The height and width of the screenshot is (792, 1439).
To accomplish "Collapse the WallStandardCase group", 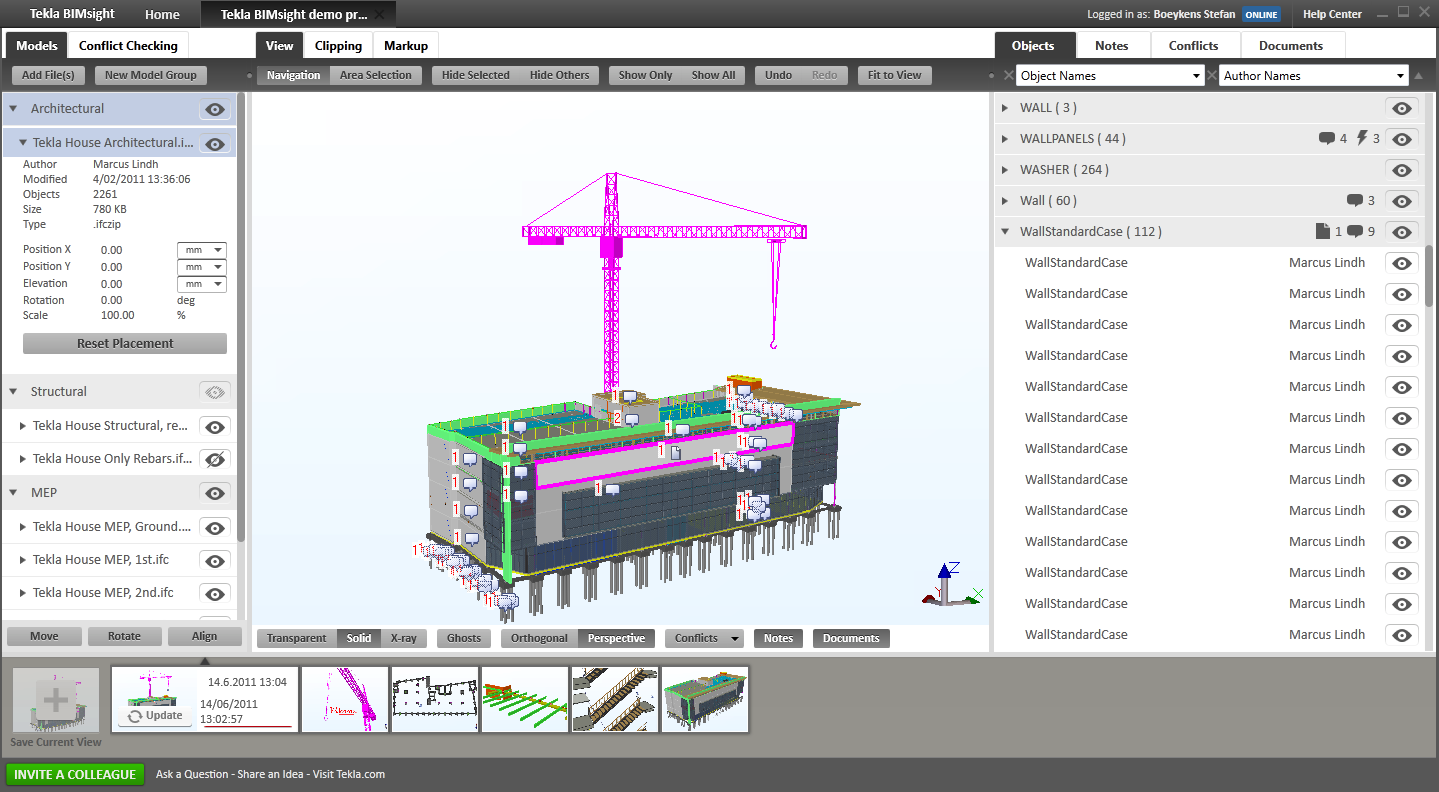I will tap(1006, 231).
